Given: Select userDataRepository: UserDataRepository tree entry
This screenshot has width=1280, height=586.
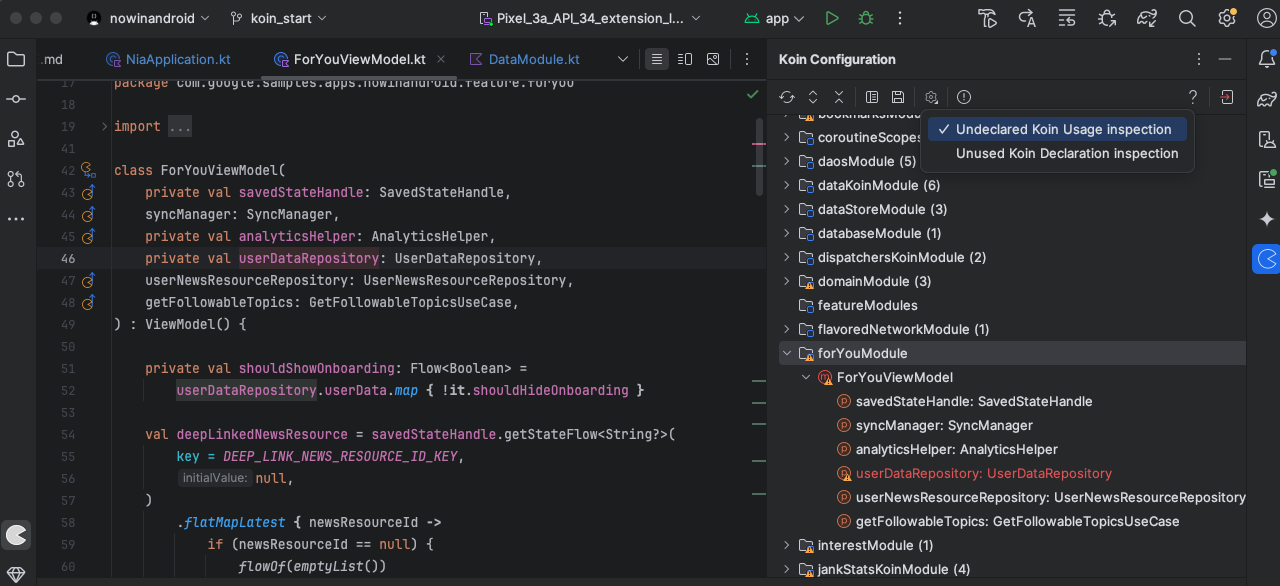Looking at the screenshot, I should point(983,473).
